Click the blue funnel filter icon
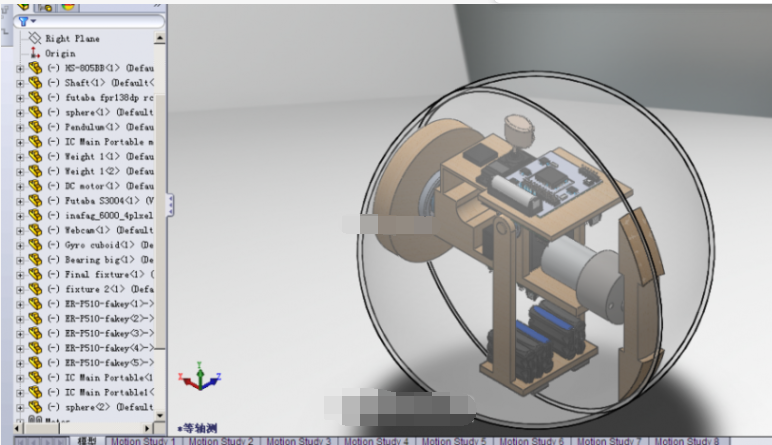This screenshot has width=772, height=445. click(x=23, y=21)
